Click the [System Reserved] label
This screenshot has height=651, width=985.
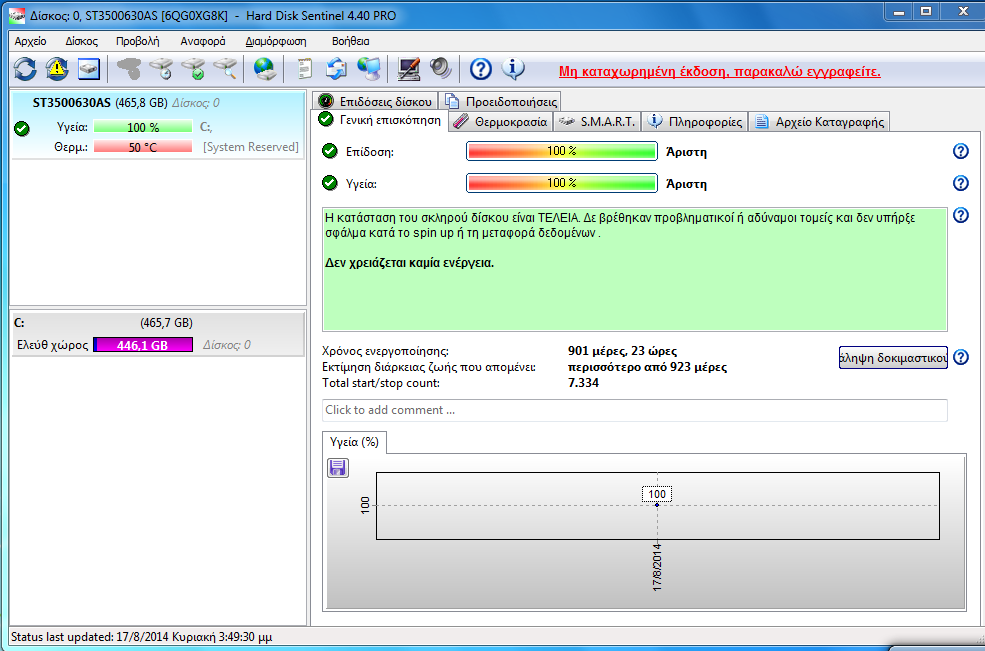tap(251, 147)
